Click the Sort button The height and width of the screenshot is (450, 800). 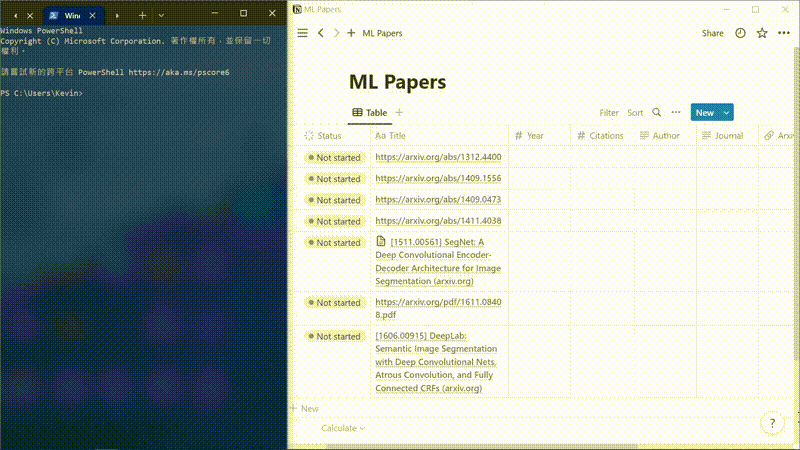pyautogui.click(x=635, y=113)
